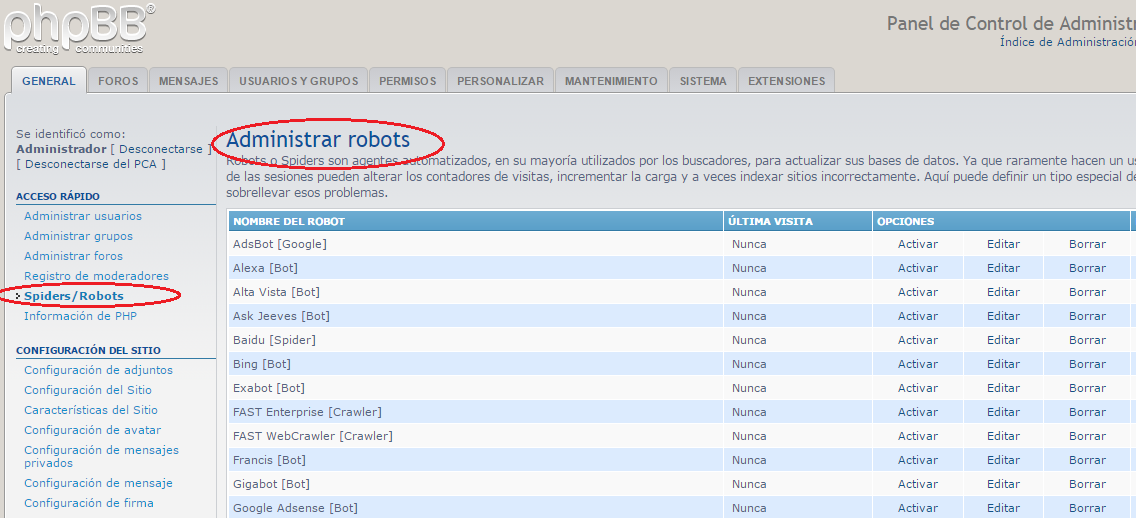Open Registro de moderadores link
This screenshot has height=518, width=1136.
96,276
